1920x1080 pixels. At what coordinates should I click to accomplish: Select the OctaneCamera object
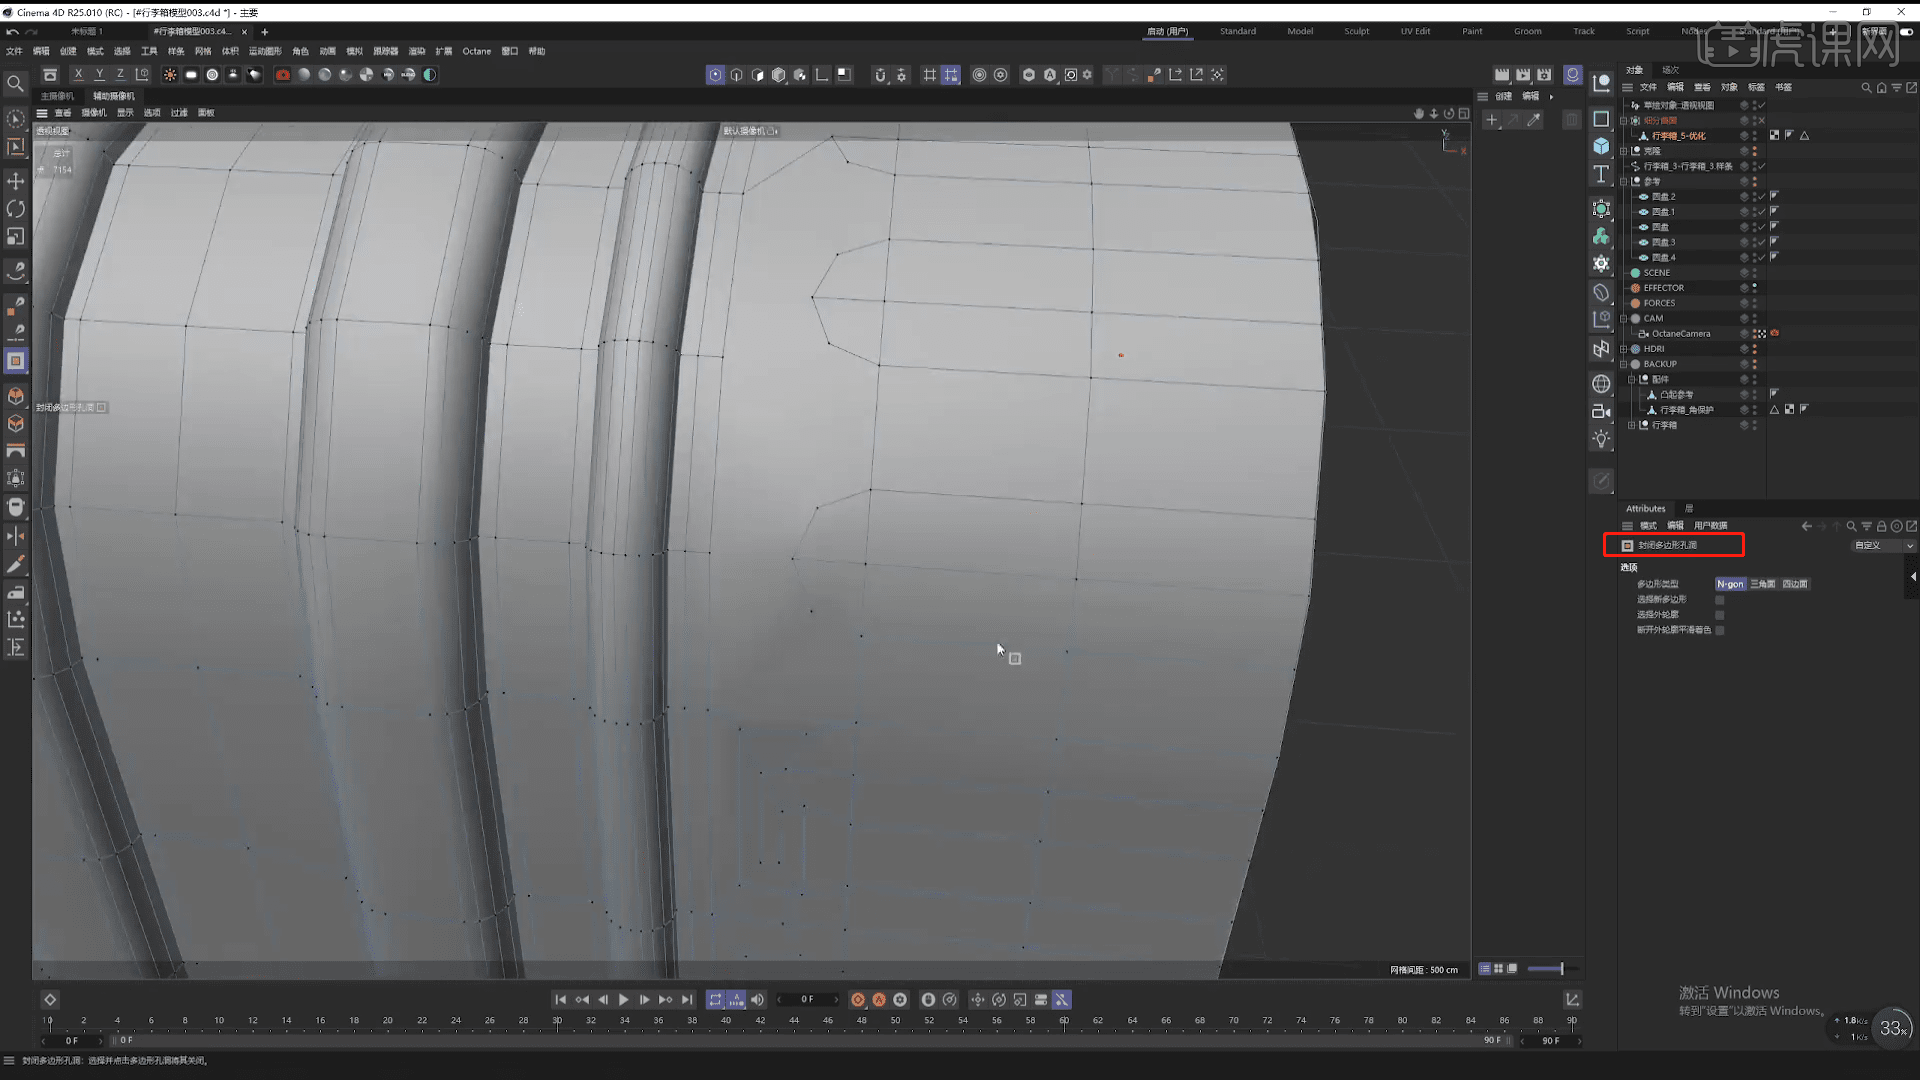[x=1680, y=334]
